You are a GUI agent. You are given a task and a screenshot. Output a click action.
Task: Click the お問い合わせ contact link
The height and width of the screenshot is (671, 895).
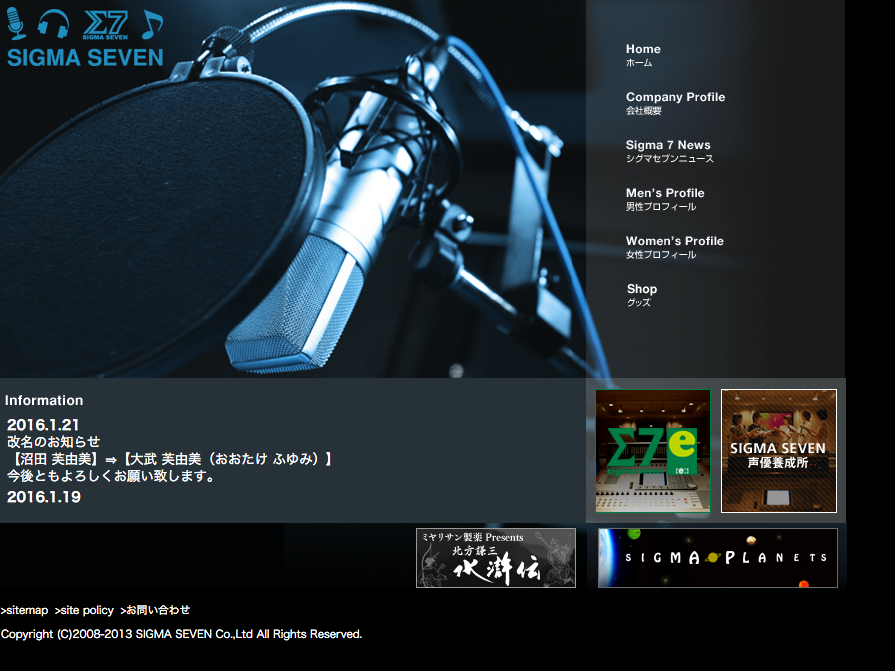(x=155, y=610)
